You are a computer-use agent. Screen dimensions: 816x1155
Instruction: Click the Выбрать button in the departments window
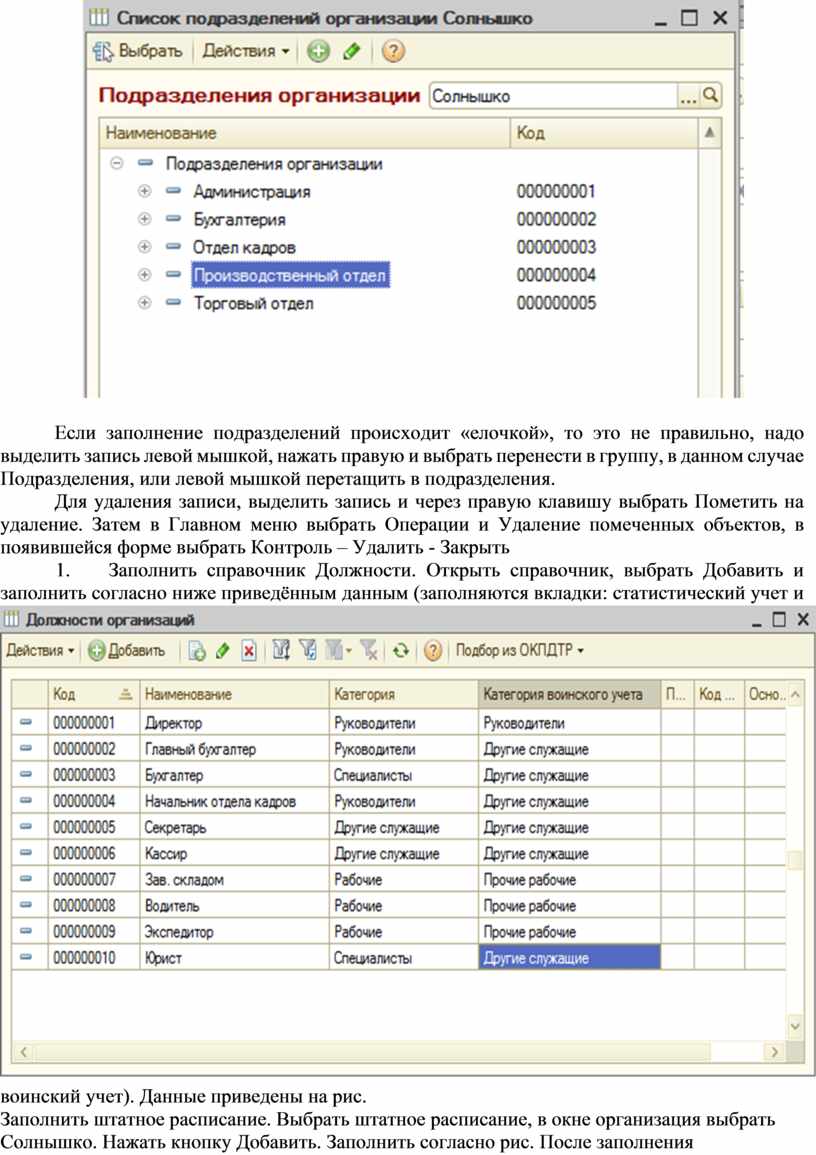click(138, 51)
